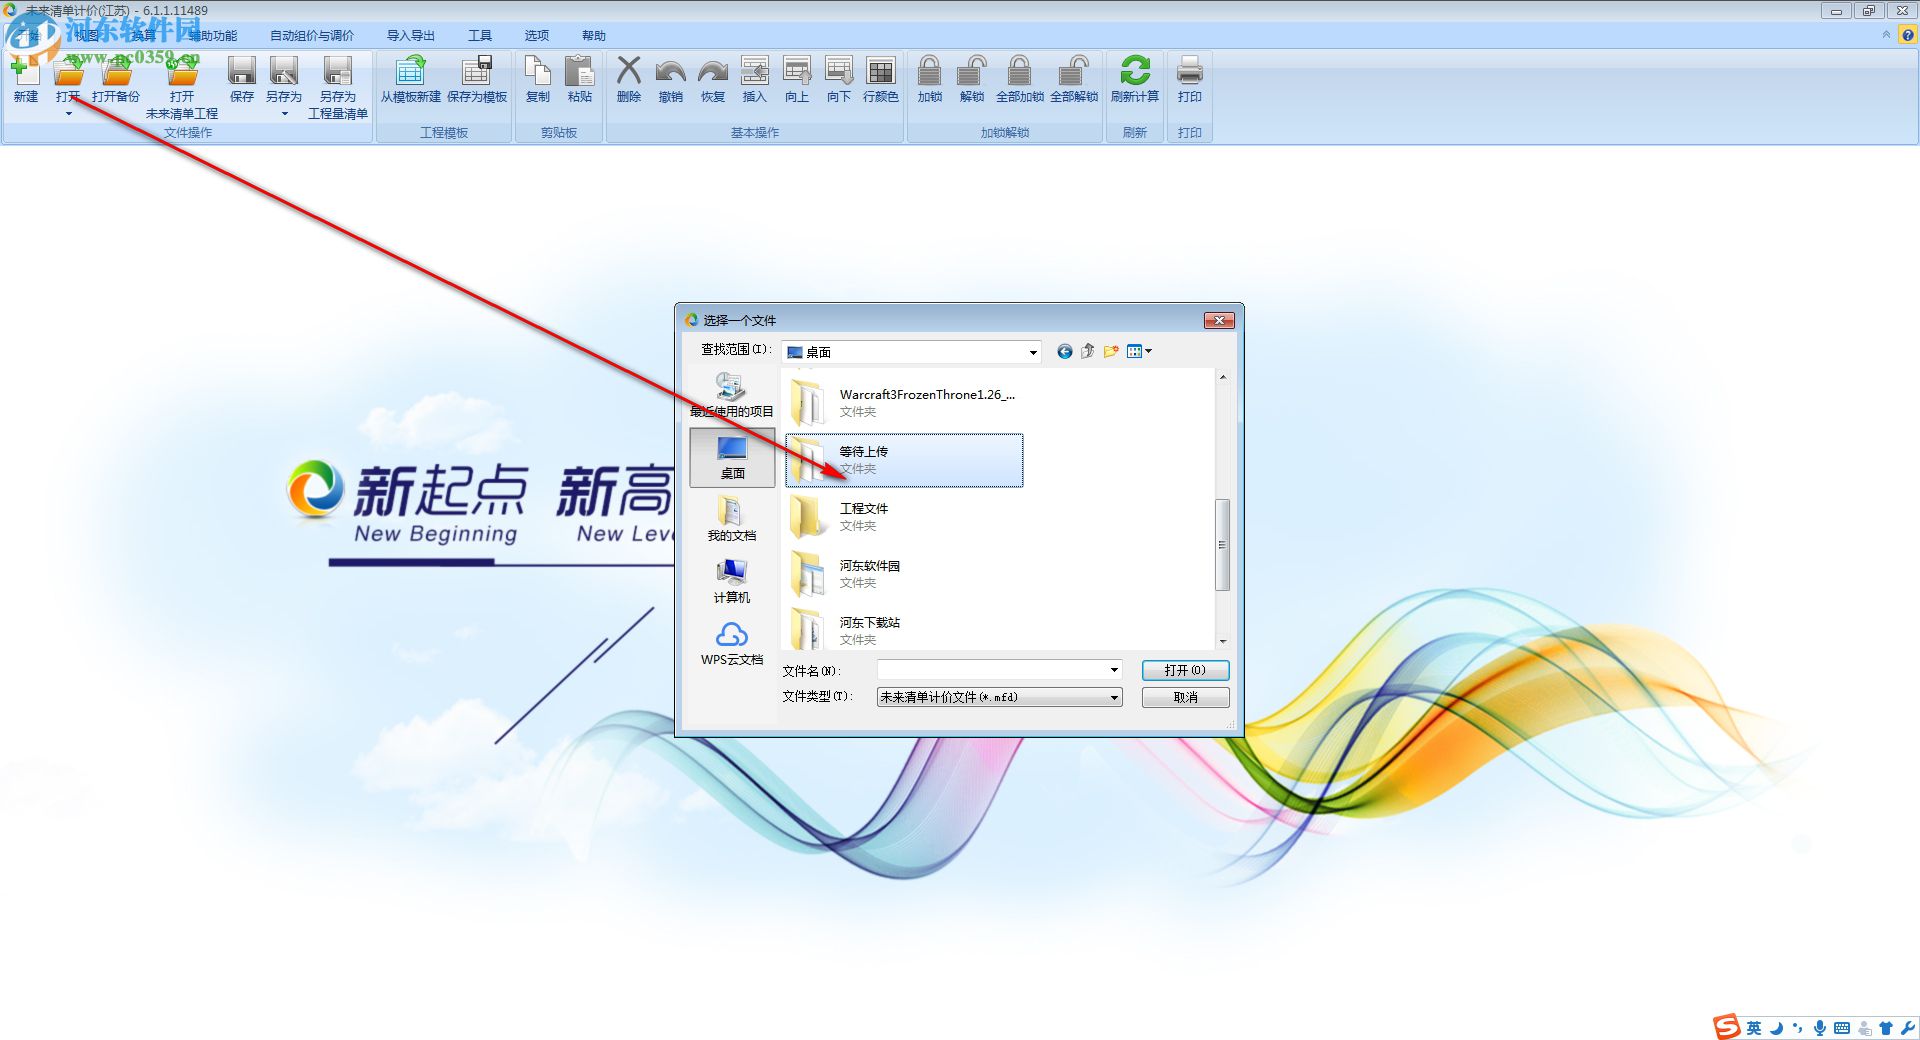1920x1040 pixels.
Task: Insert a row with 插入
Action: coord(755,79)
